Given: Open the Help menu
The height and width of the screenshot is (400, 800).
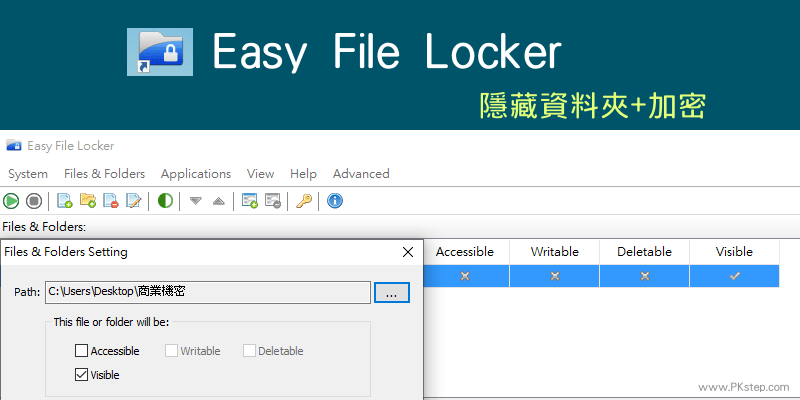Looking at the screenshot, I should 303,173.
